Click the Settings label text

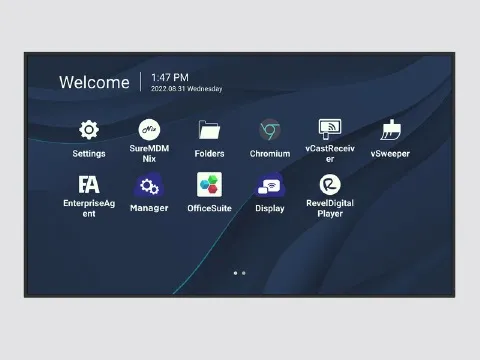(x=89, y=154)
